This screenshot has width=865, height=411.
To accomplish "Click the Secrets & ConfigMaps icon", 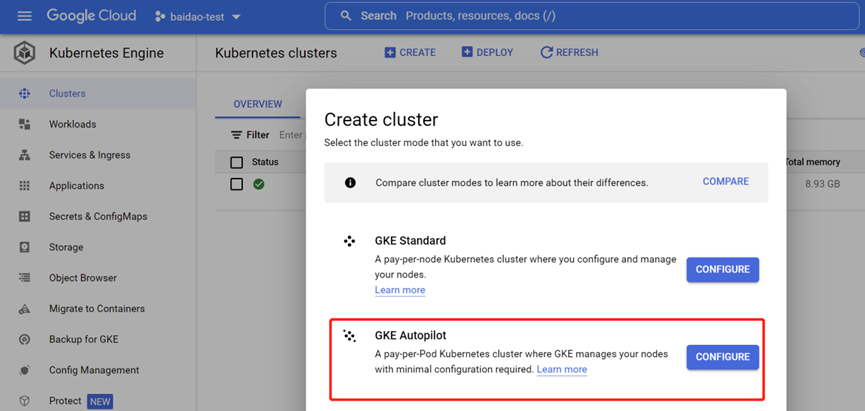I will coord(24,217).
